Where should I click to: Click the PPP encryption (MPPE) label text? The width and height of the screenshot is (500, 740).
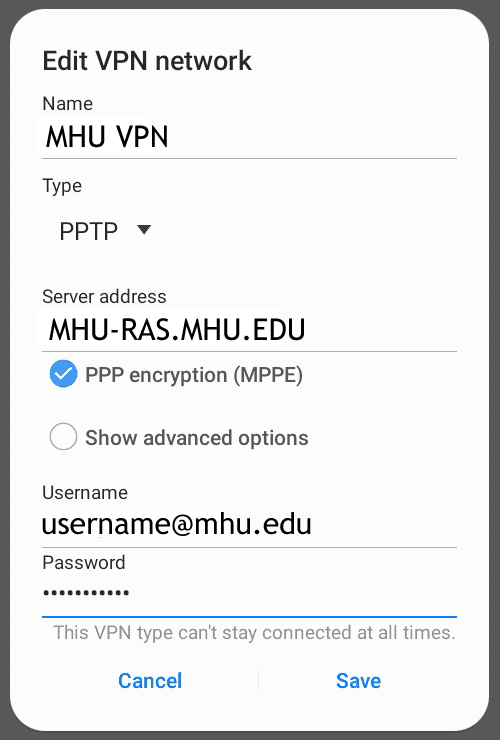(x=194, y=375)
